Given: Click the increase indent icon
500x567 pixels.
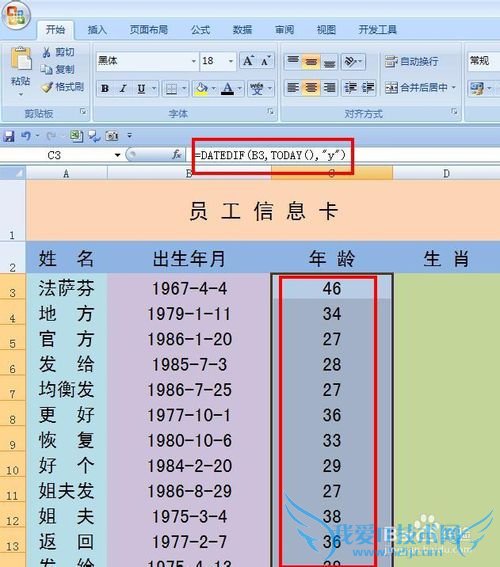Looking at the screenshot, I should coord(368,88).
